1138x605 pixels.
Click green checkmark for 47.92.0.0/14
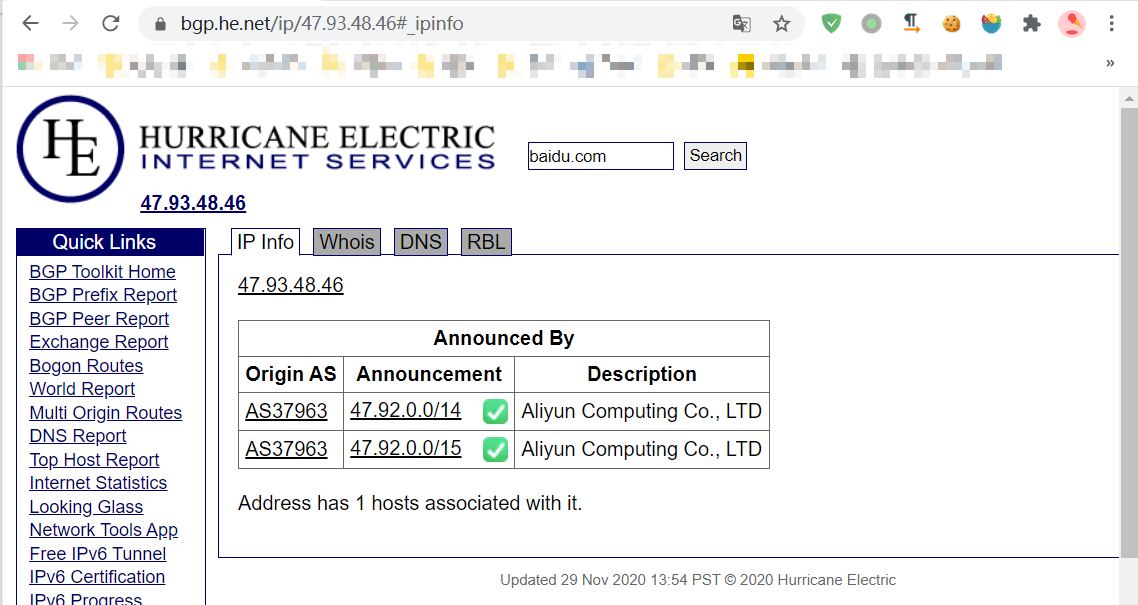pos(495,411)
